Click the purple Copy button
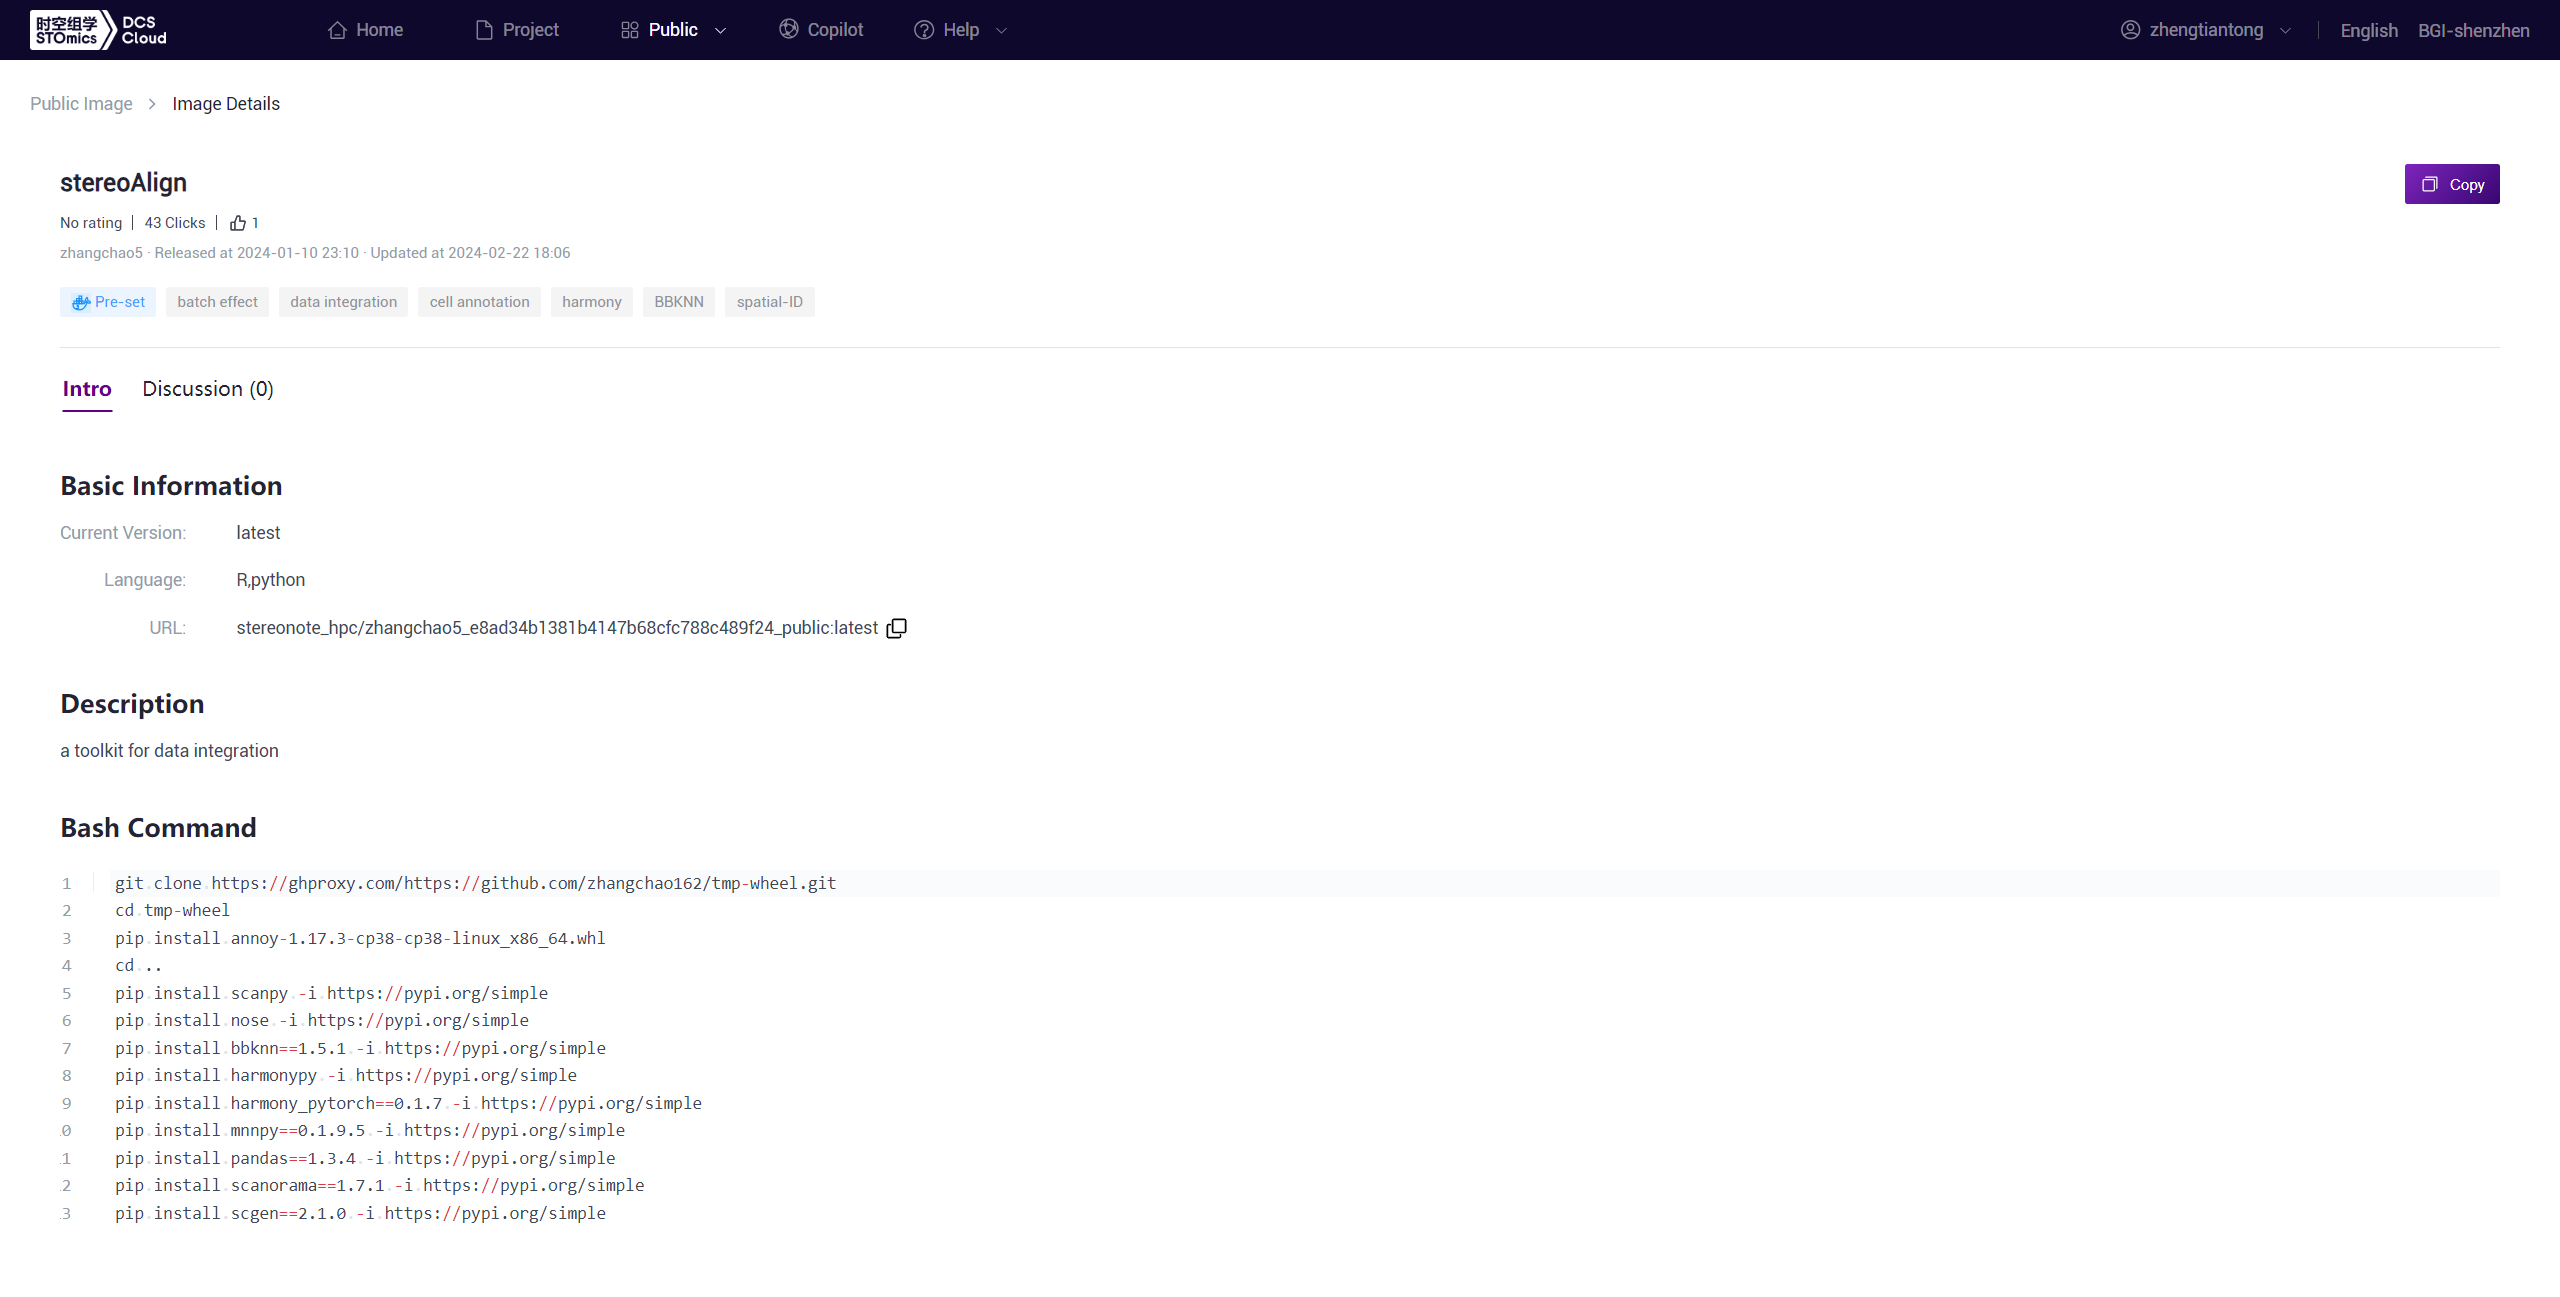 click(2452, 184)
